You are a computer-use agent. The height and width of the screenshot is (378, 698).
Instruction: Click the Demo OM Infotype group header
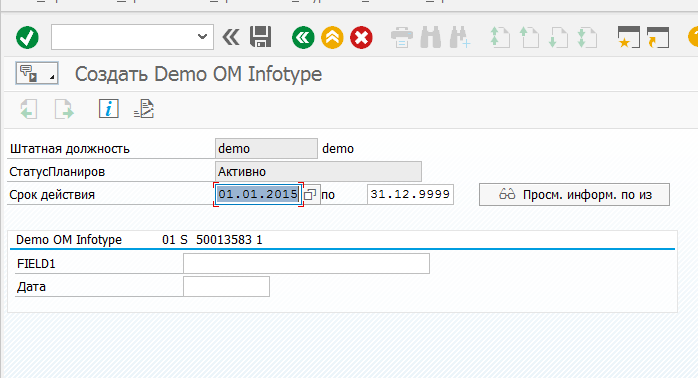(69, 240)
